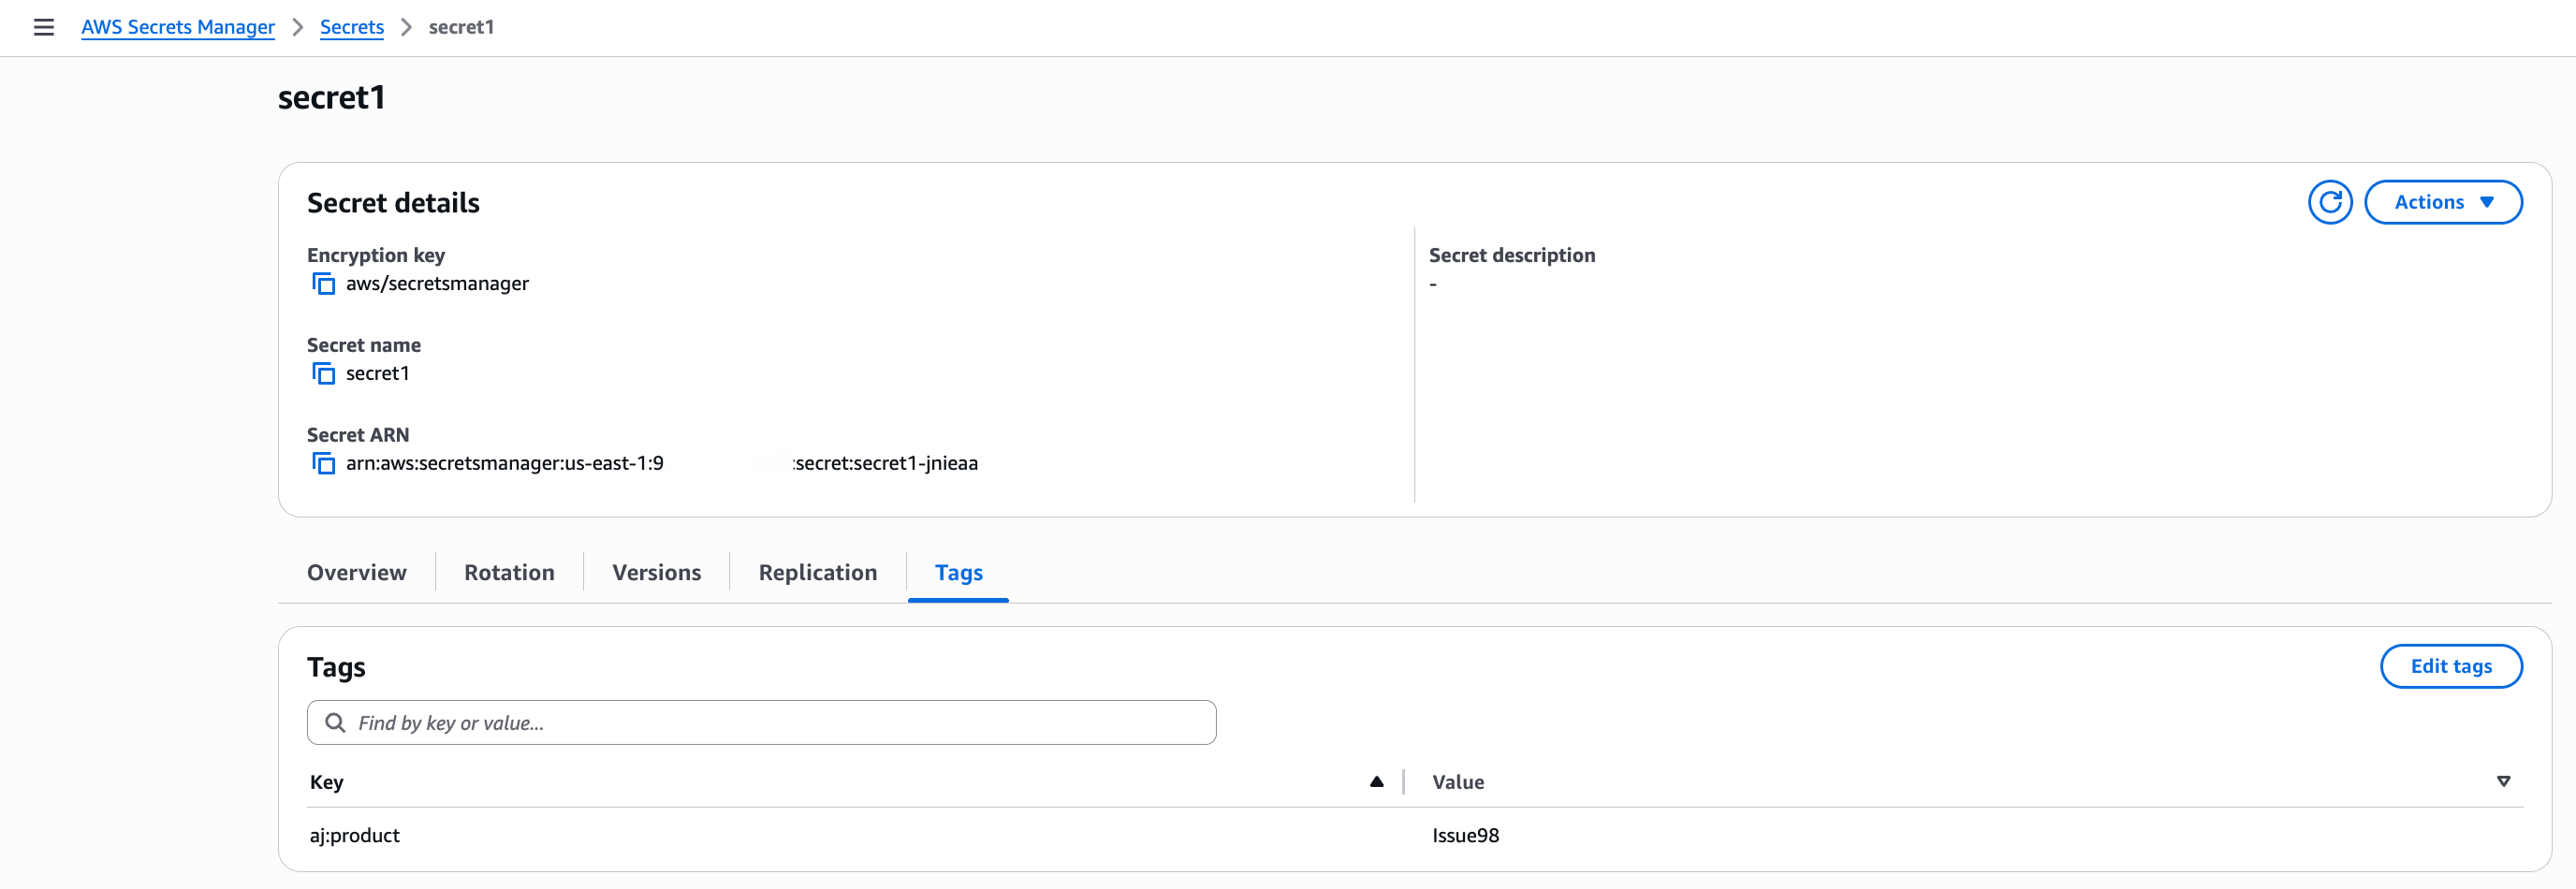Click the secret1 breadcrumb text
2576x889 pixels.
461,27
